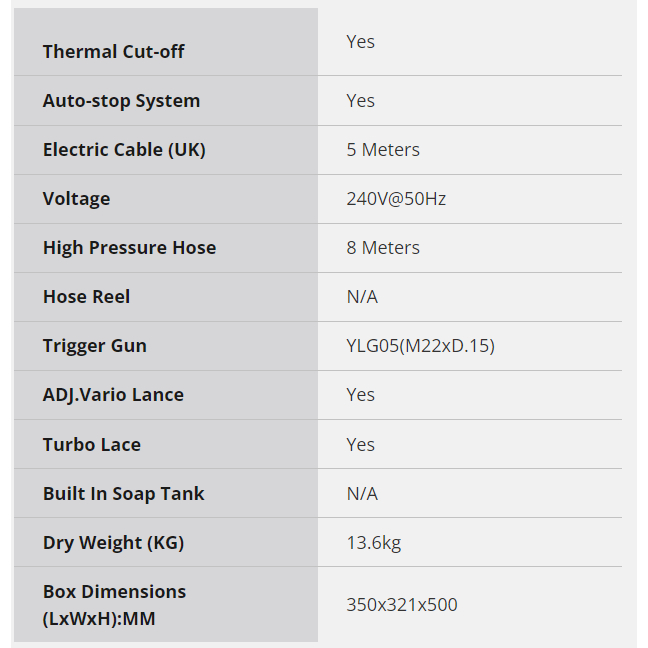
Task: Click the Thermal Cut-off label
Action: click(113, 51)
